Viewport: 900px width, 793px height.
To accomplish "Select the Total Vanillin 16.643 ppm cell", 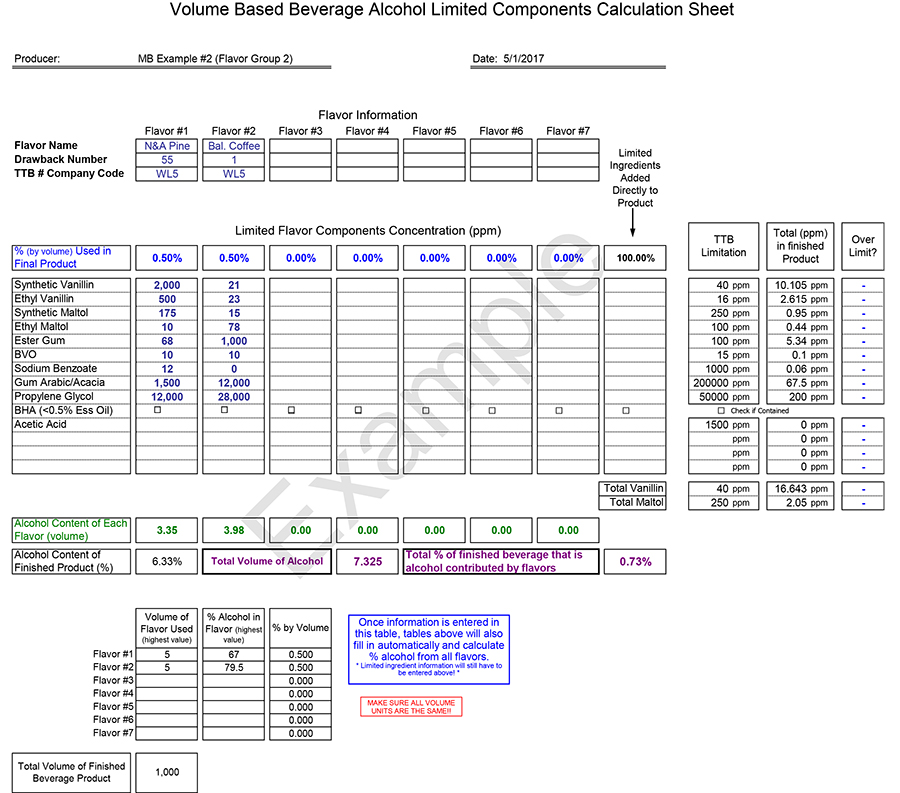I will pyautogui.click(x=799, y=489).
